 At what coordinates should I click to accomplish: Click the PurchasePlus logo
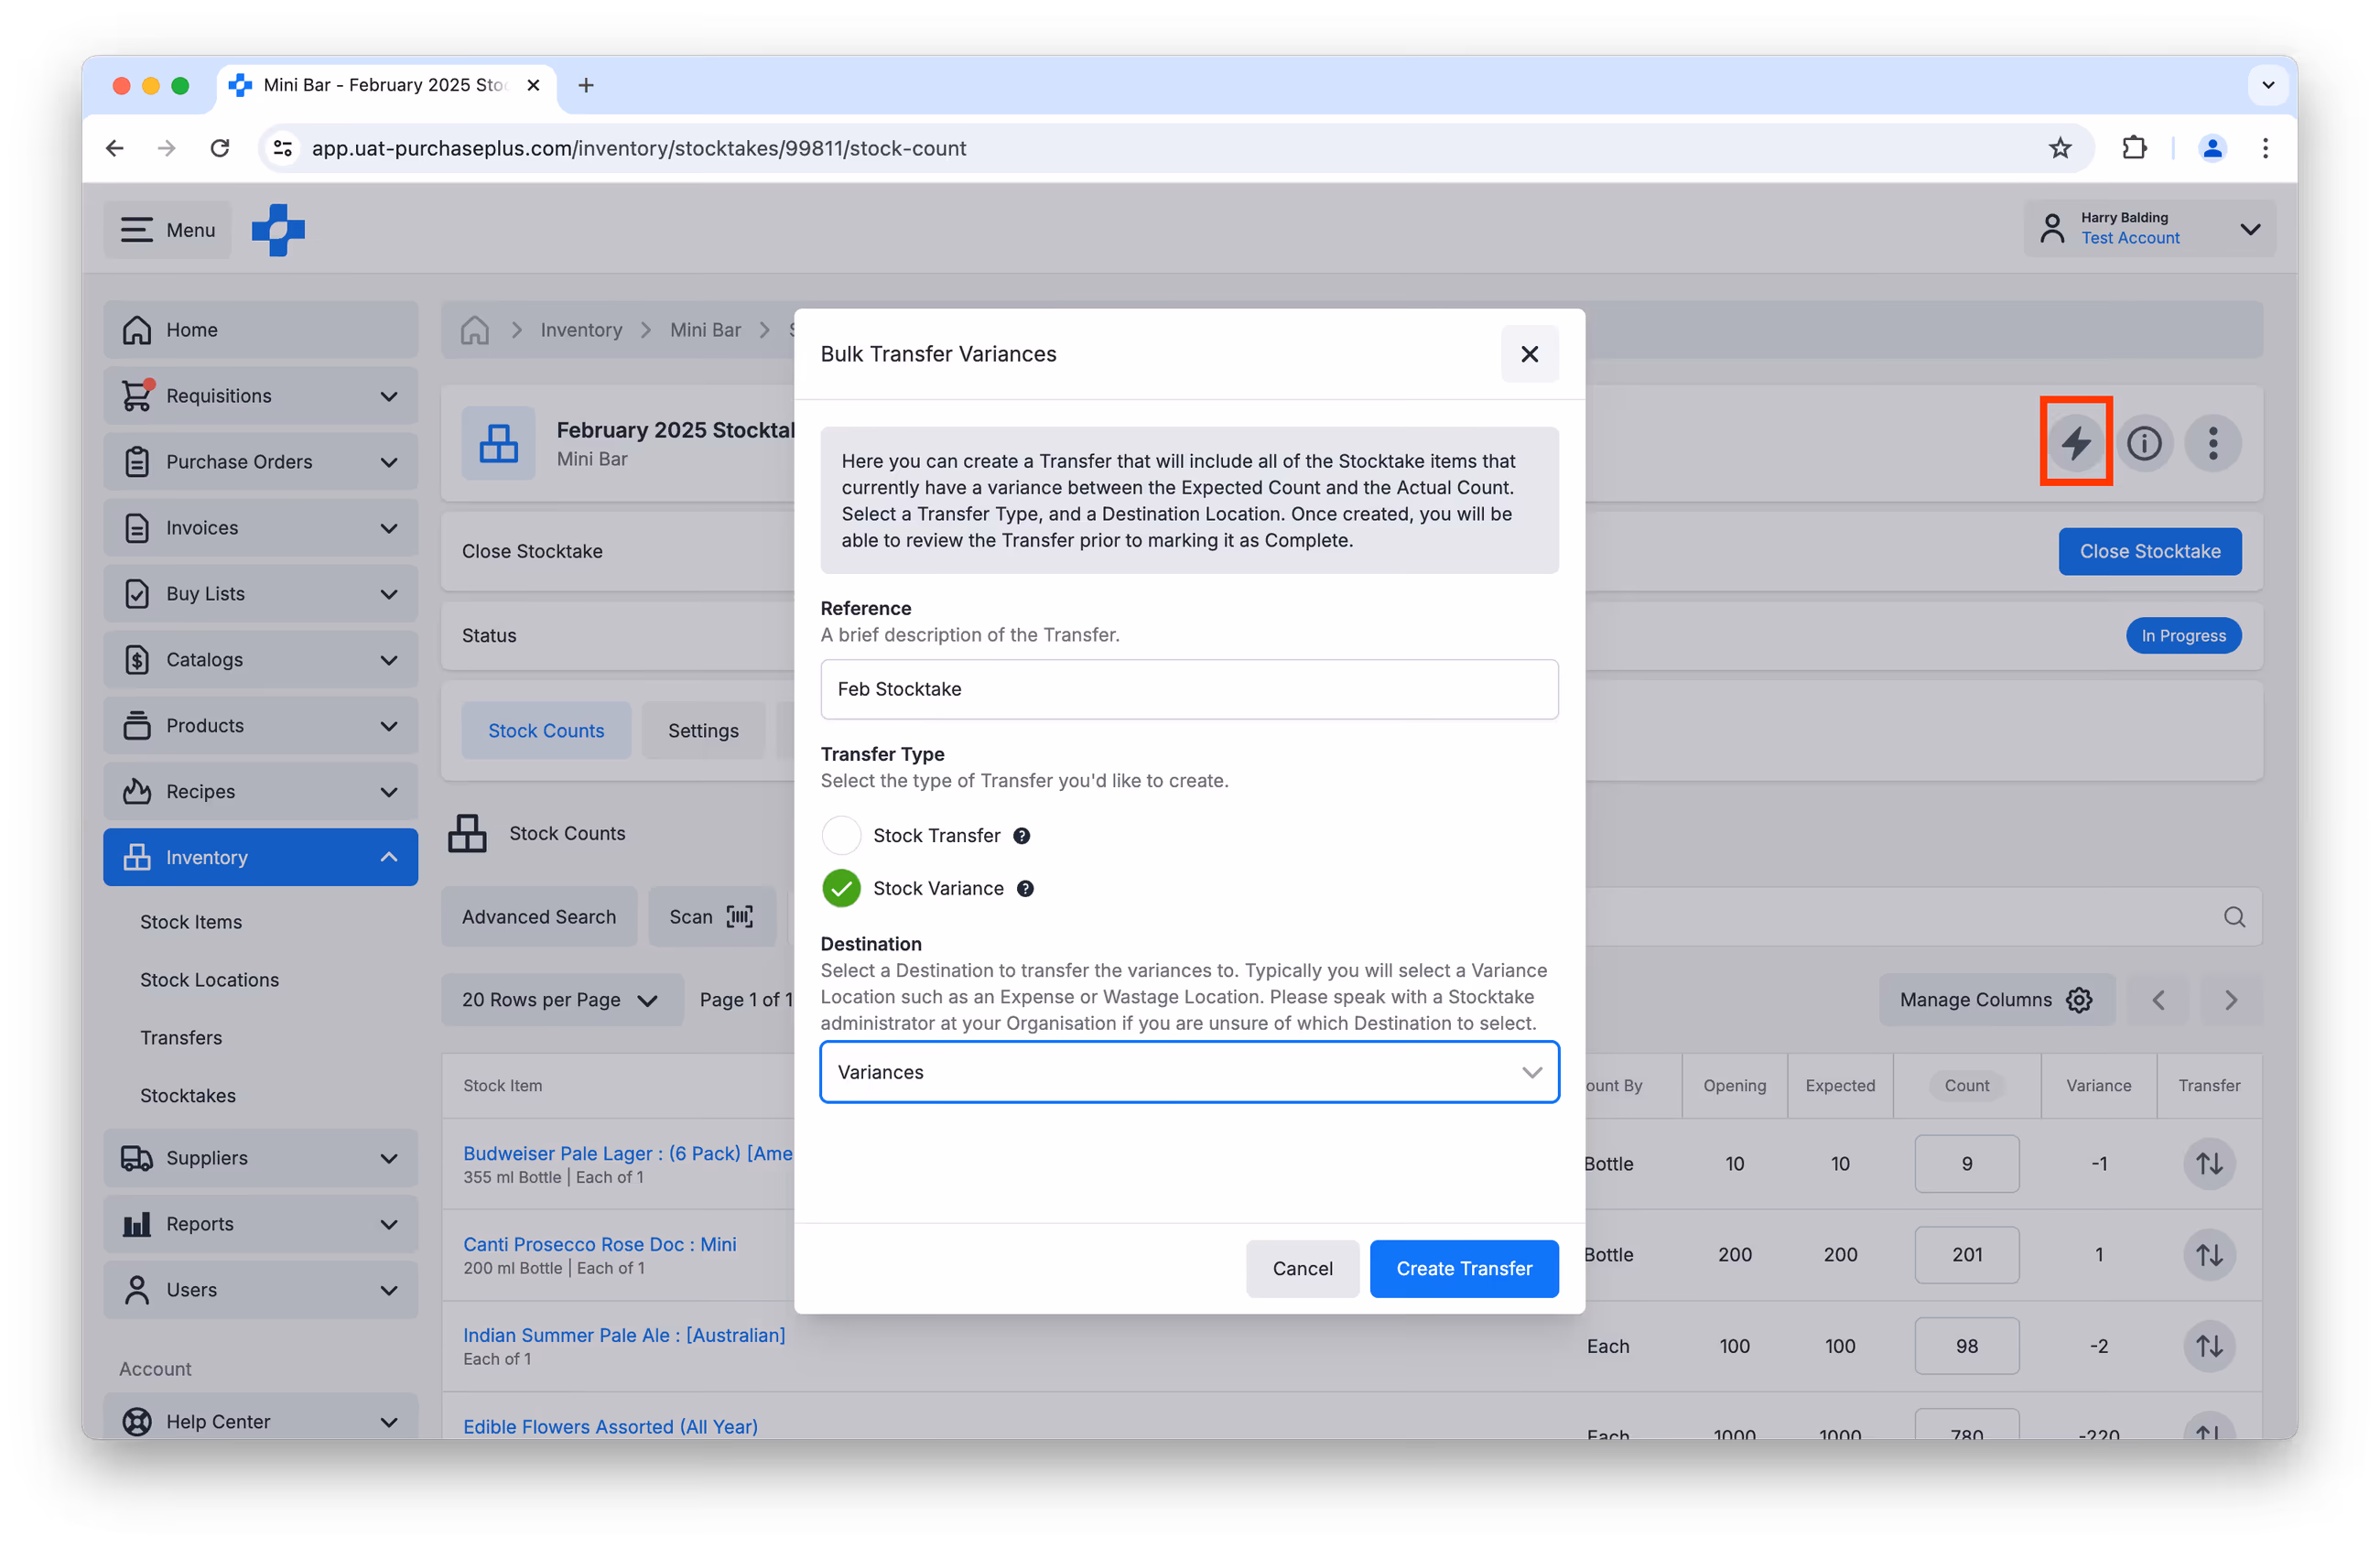pyautogui.click(x=278, y=230)
